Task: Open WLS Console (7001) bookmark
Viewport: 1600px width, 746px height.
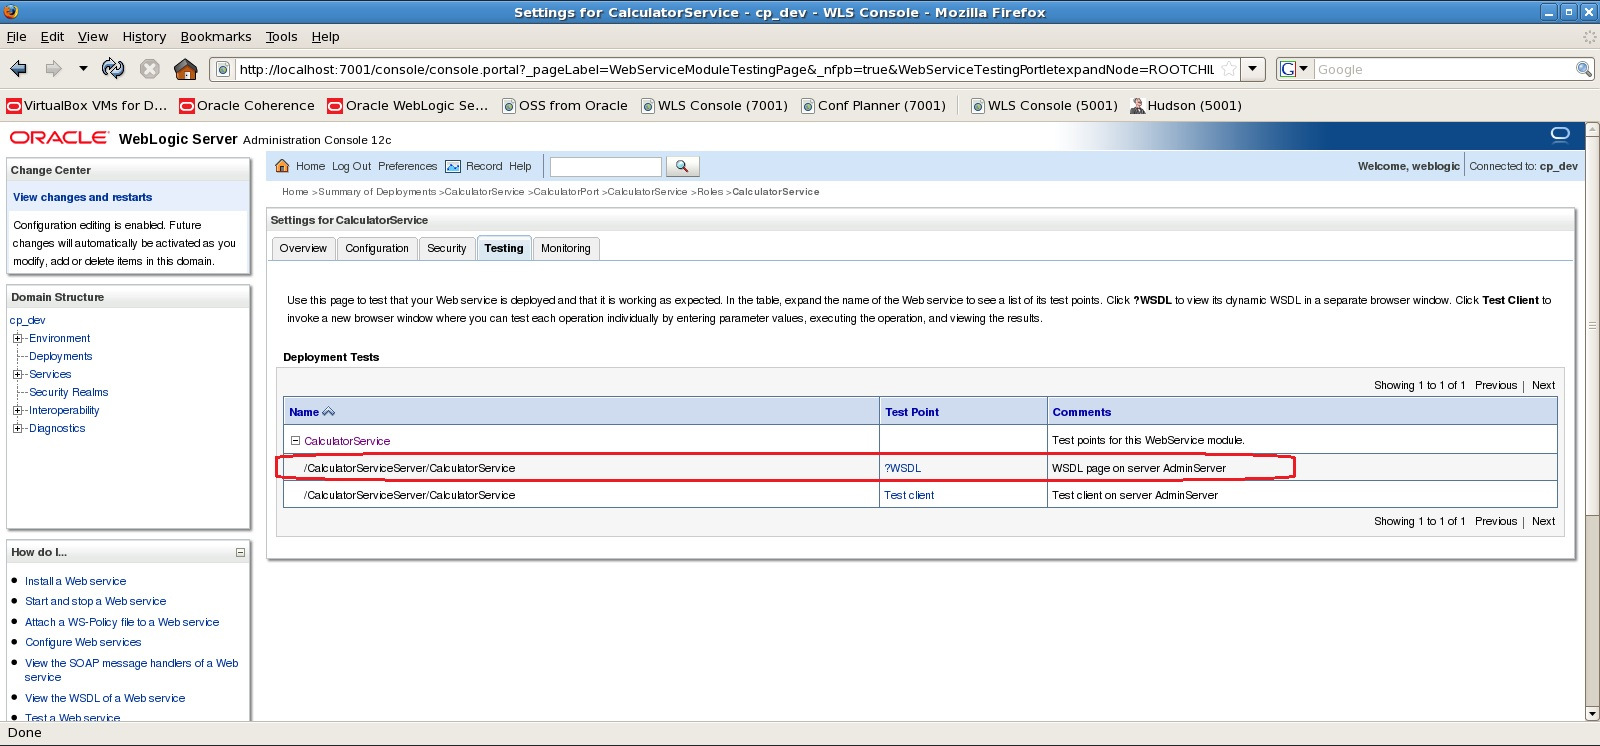Action: coord(714,105)
